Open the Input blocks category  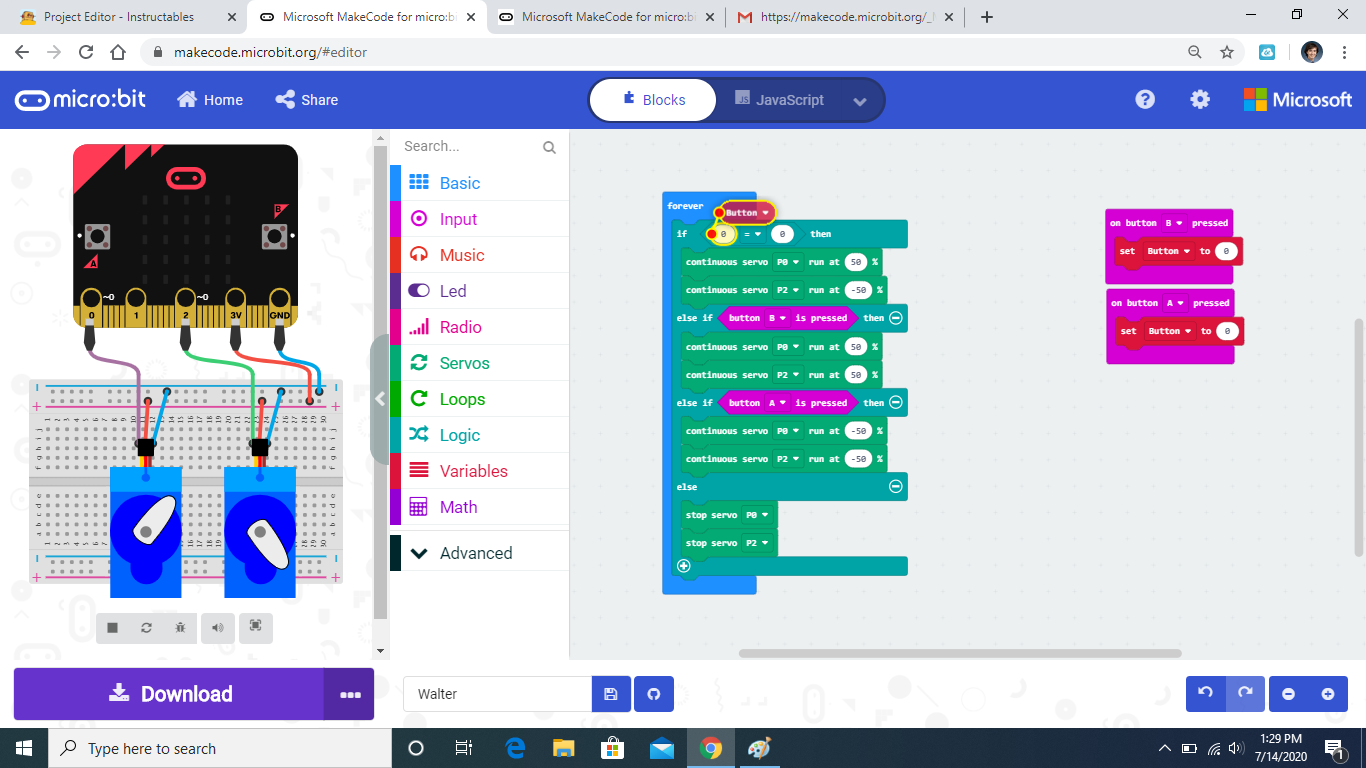479,219
